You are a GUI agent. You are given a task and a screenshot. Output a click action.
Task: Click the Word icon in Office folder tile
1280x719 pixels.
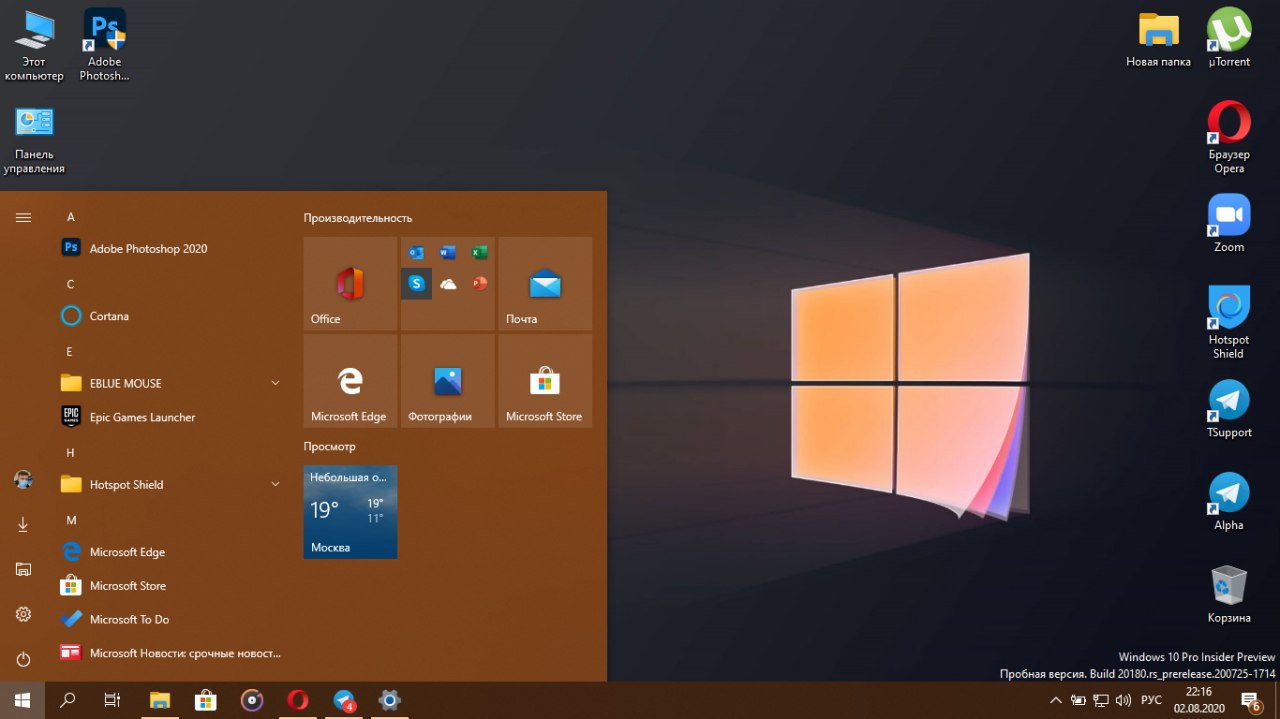pos(448,253)
